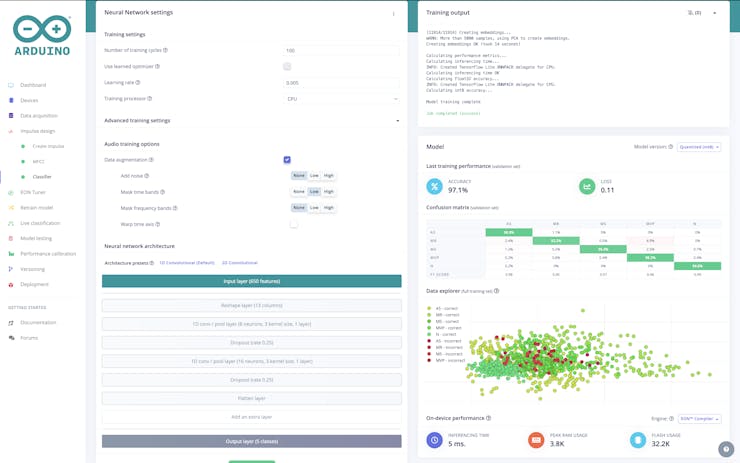Open Neural Network settings kebab menu
Screen dimensions: 740x463
394,14
